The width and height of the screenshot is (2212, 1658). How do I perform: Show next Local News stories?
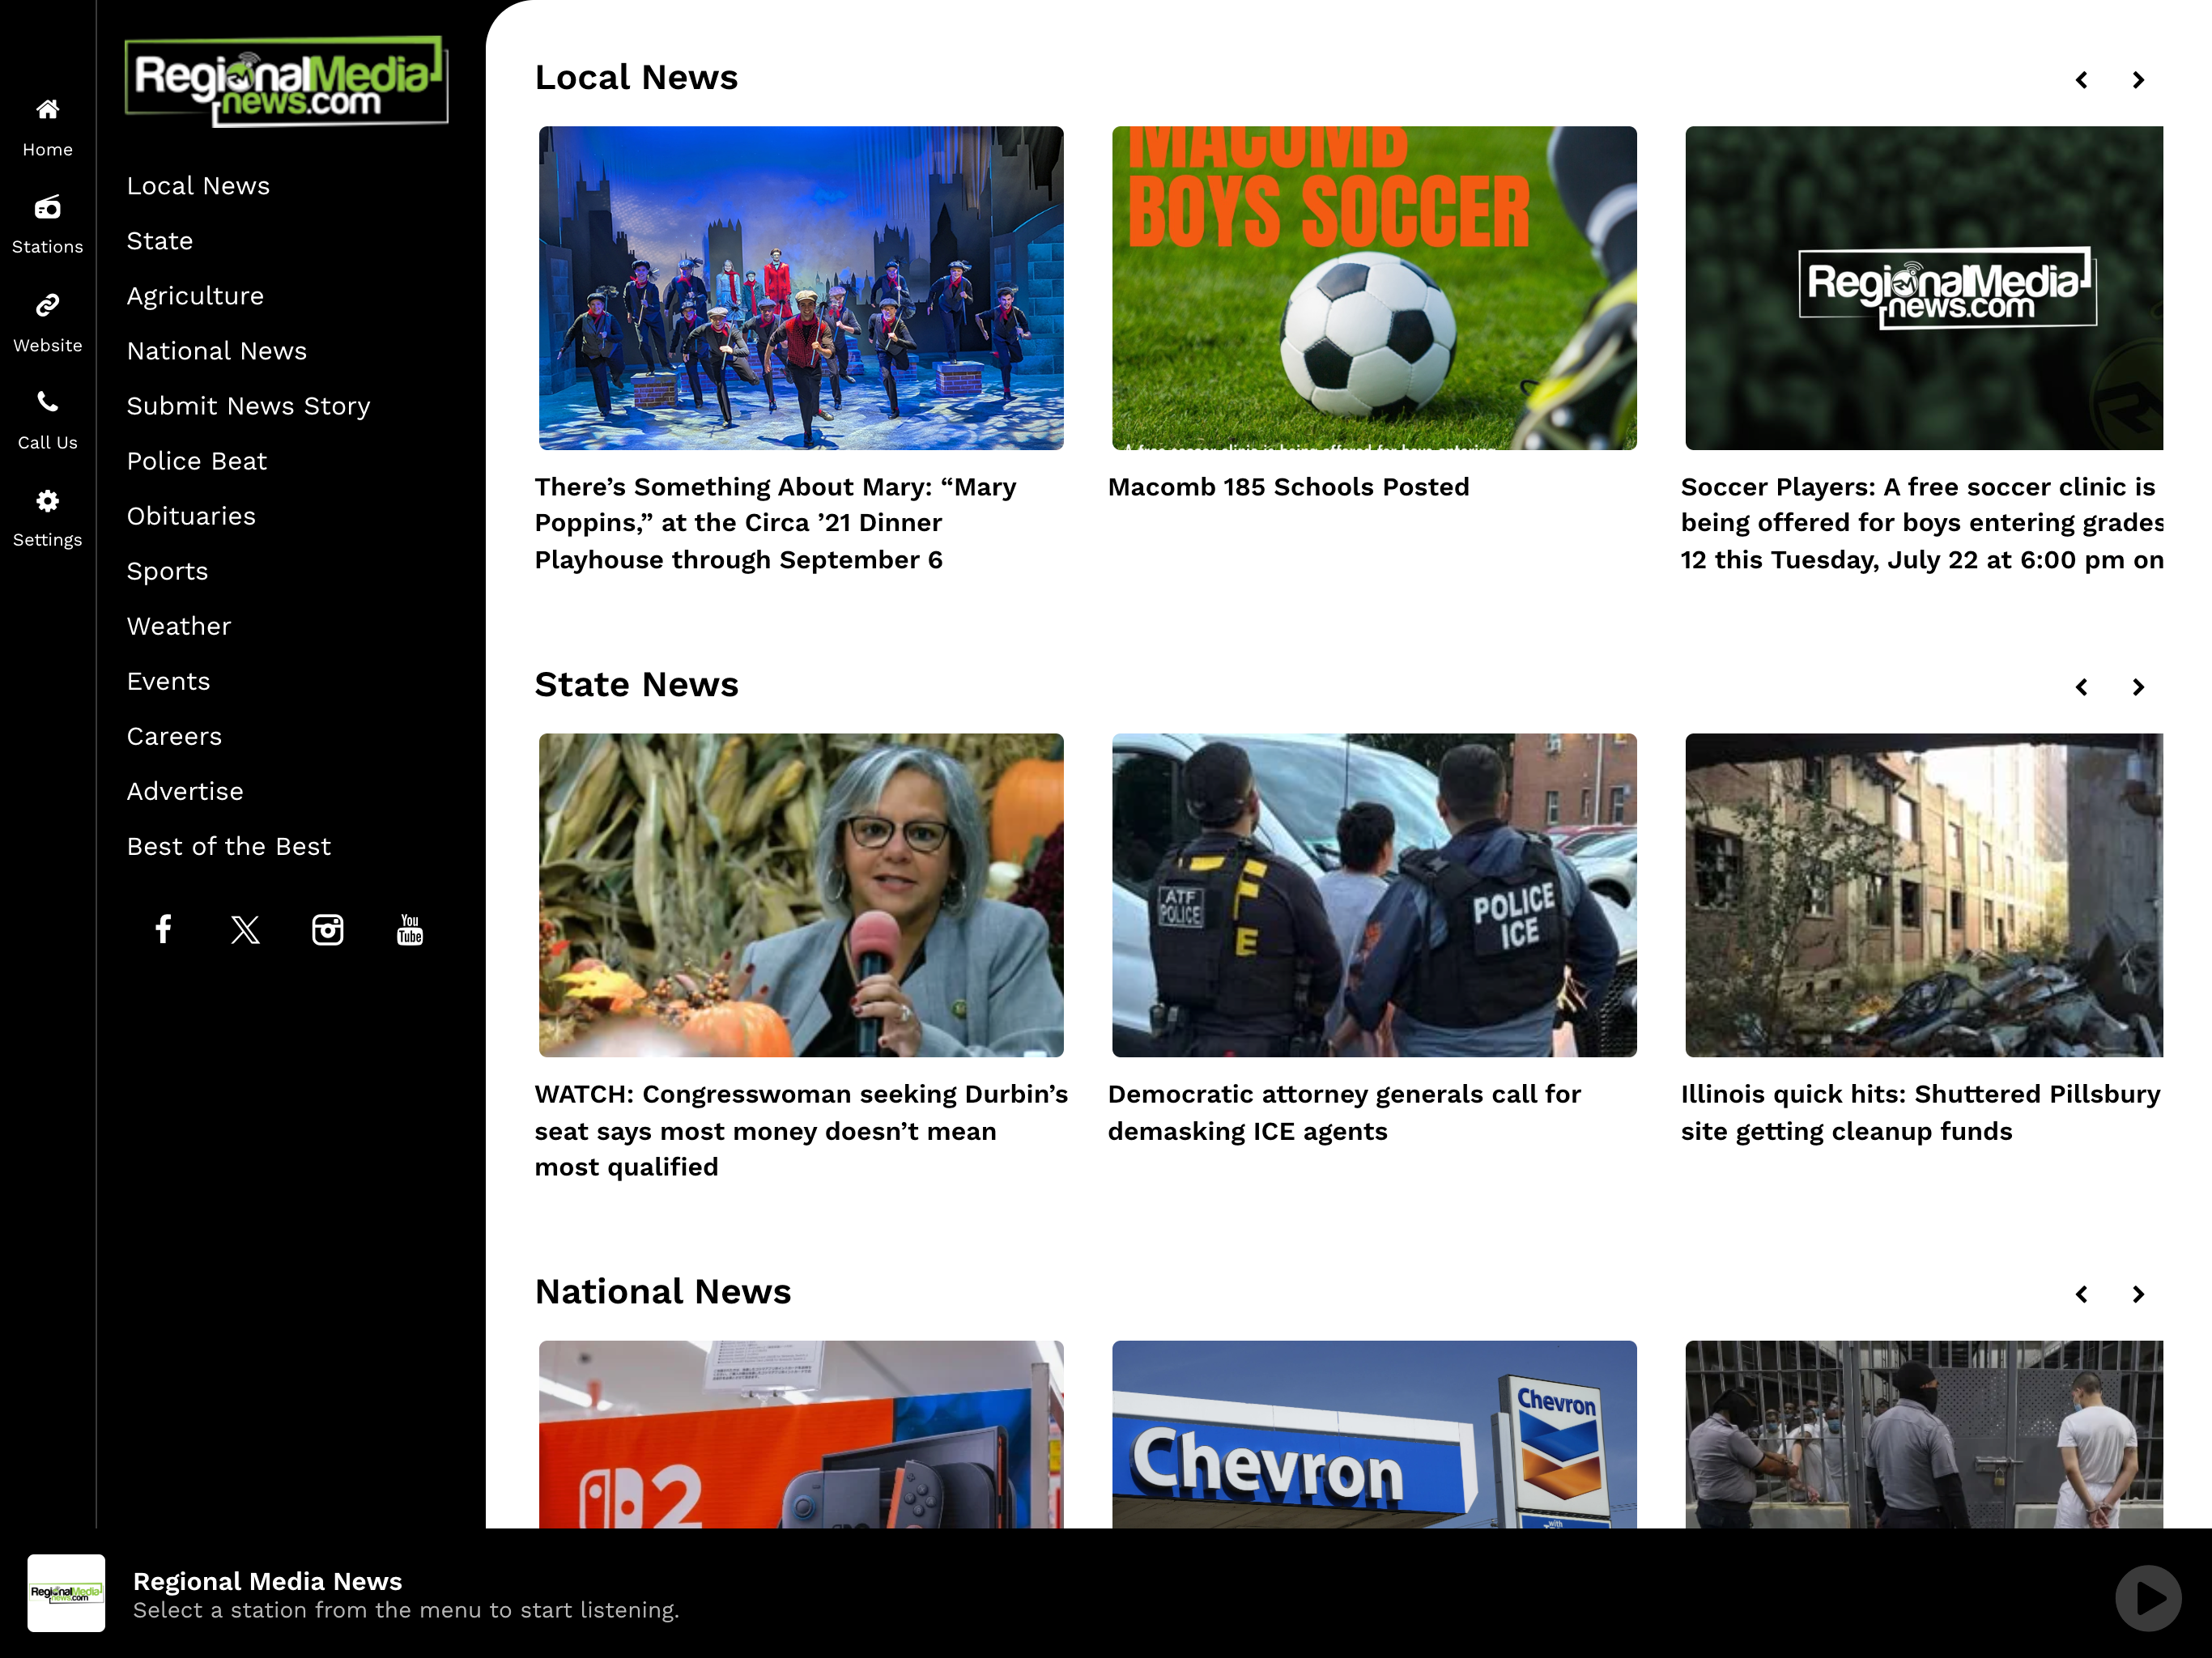coord(2138,79)
